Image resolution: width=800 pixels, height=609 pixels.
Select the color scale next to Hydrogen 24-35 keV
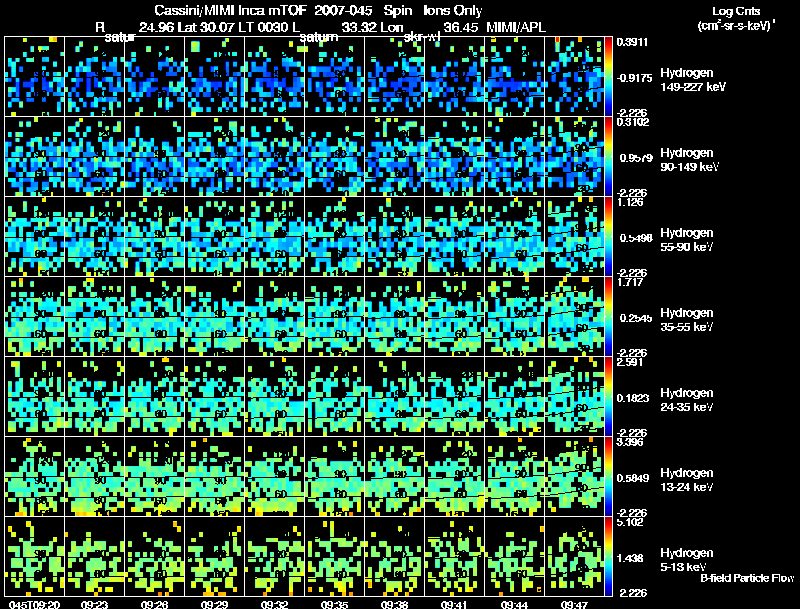(608, 397)
